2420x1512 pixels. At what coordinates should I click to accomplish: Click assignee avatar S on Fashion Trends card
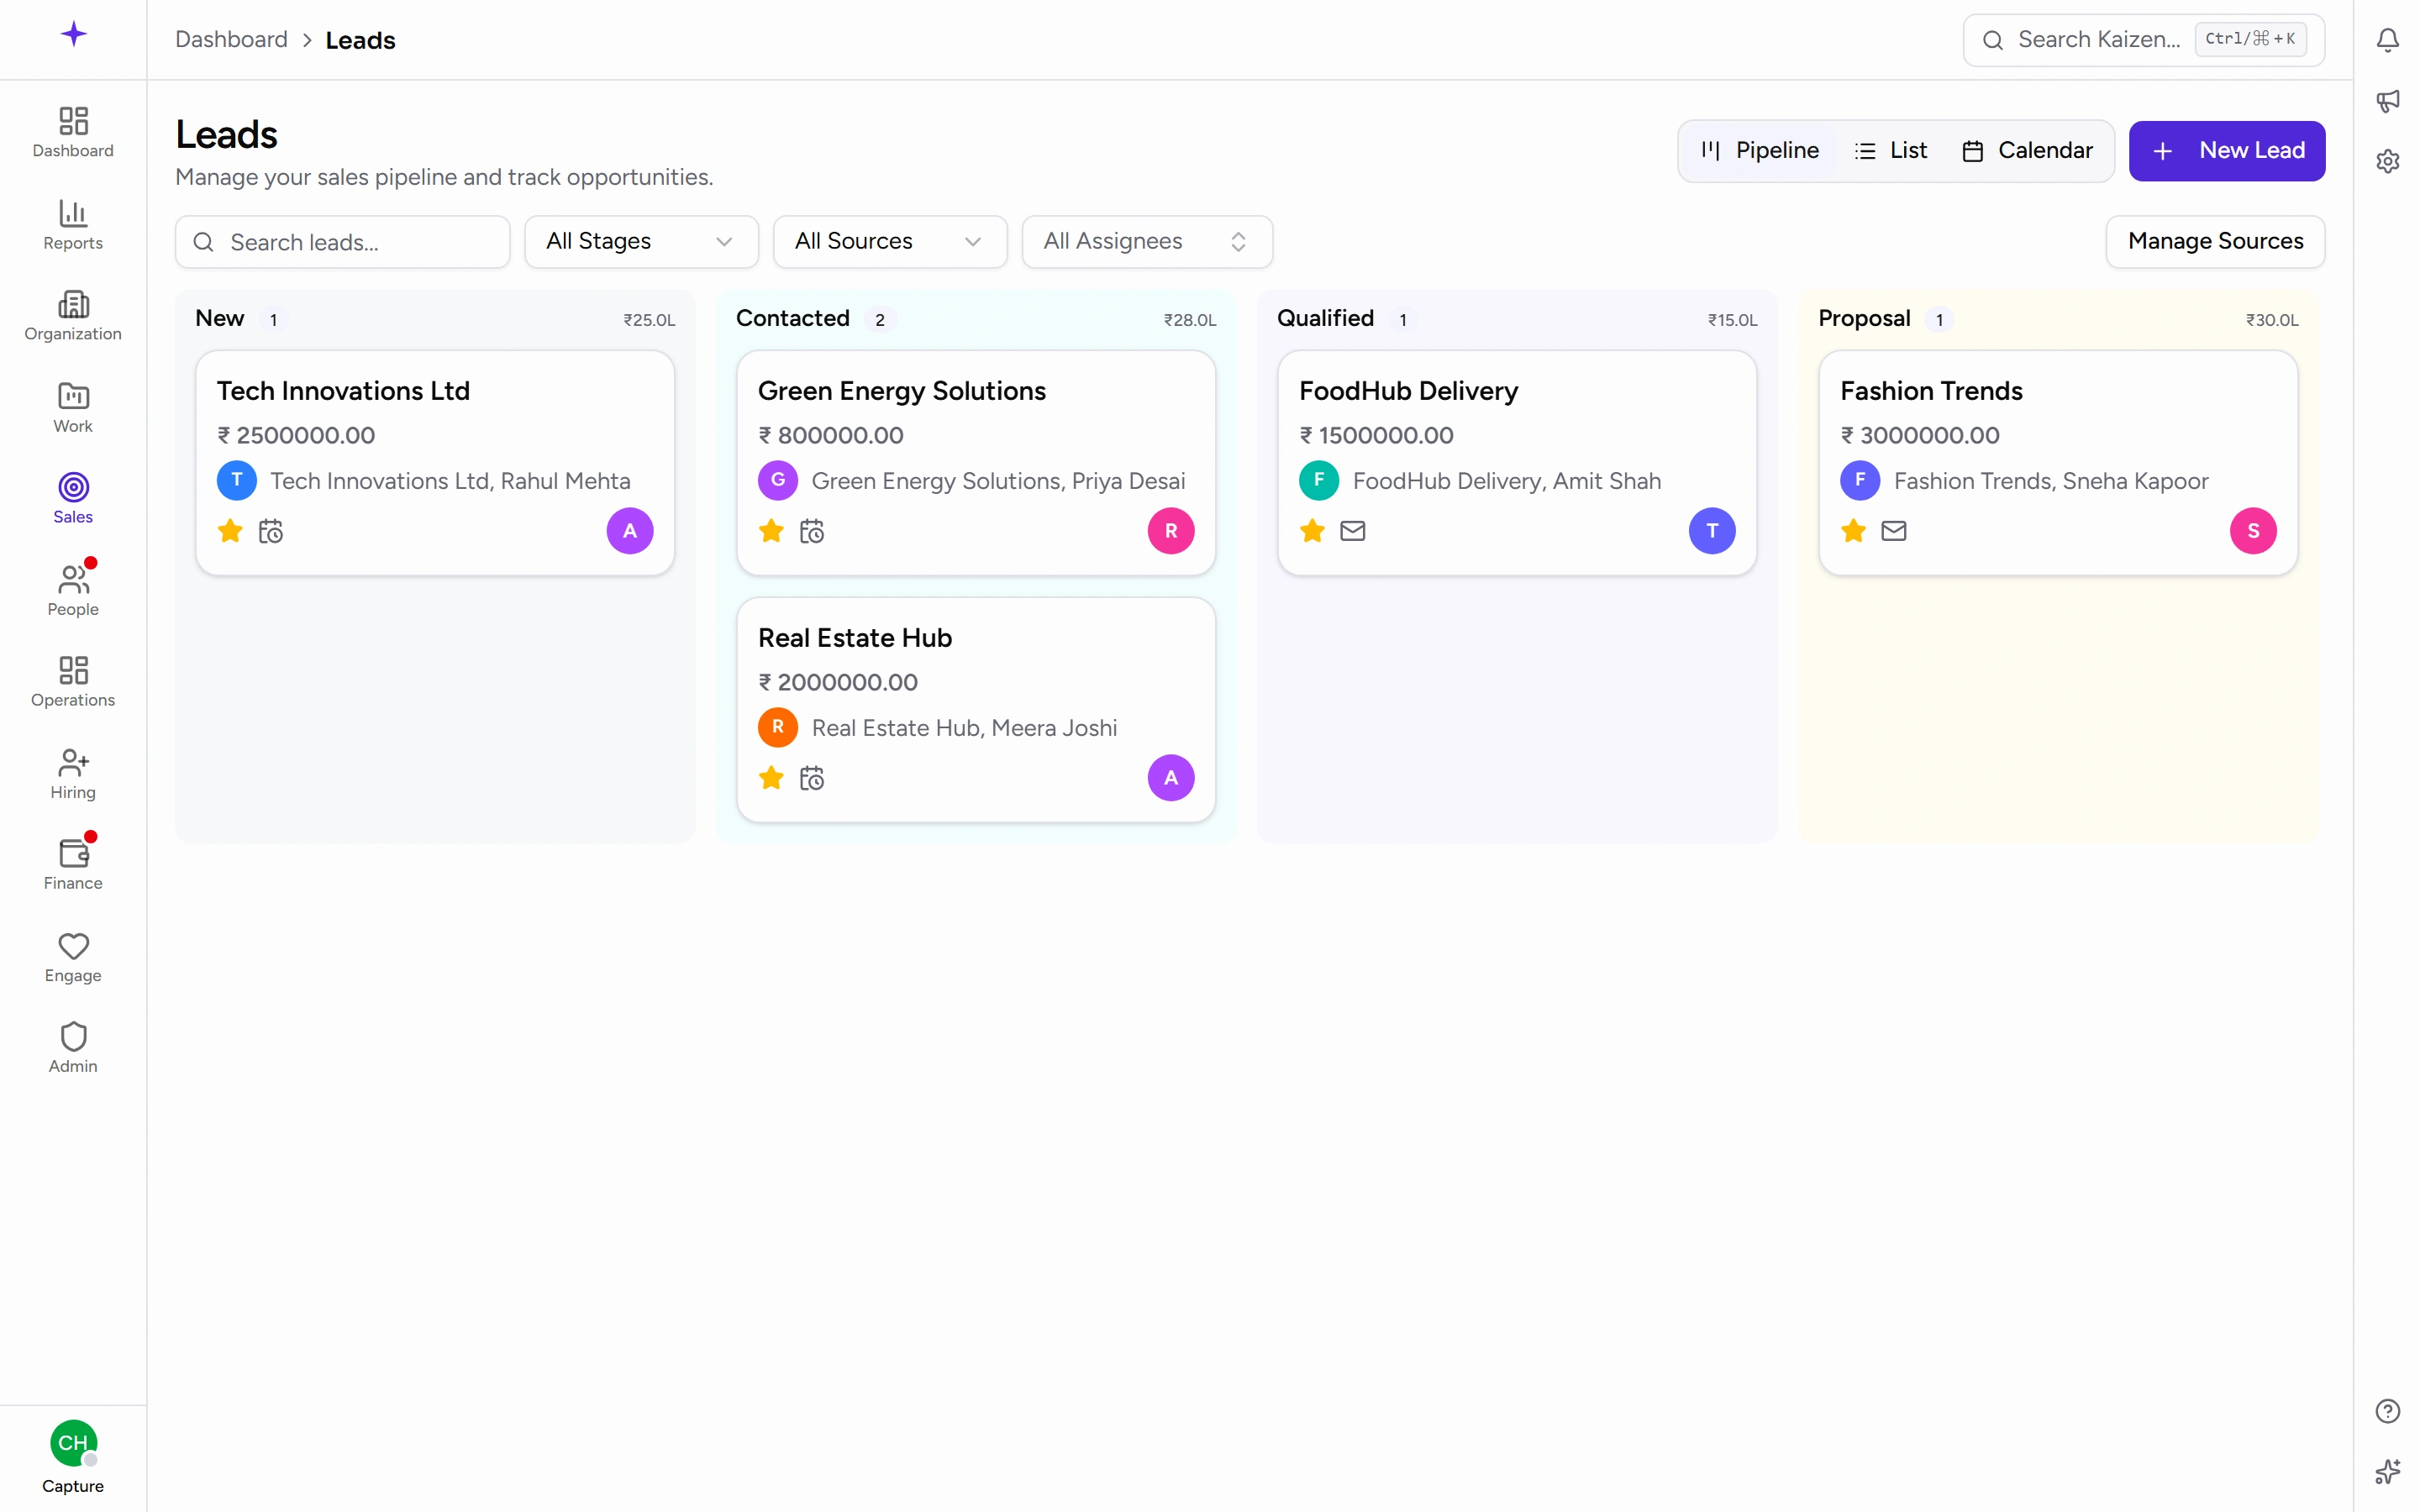(x=2253, y=531)
